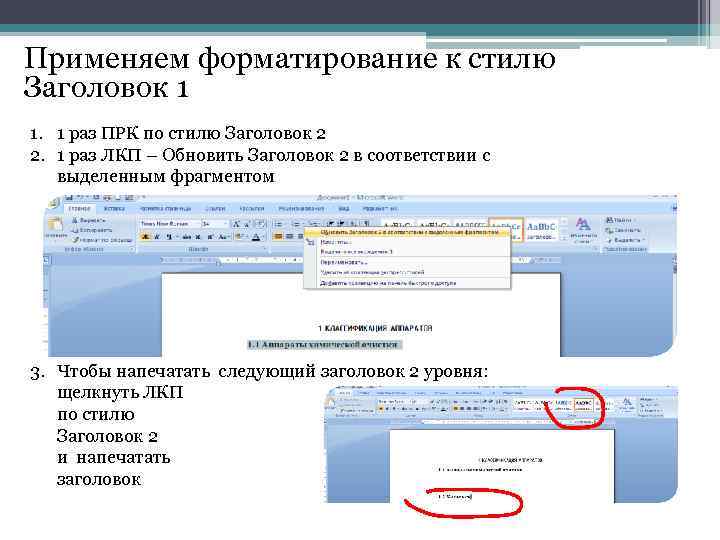
Task: Toggle Strikethrough in upper Word font group
Action: [187, 237]
